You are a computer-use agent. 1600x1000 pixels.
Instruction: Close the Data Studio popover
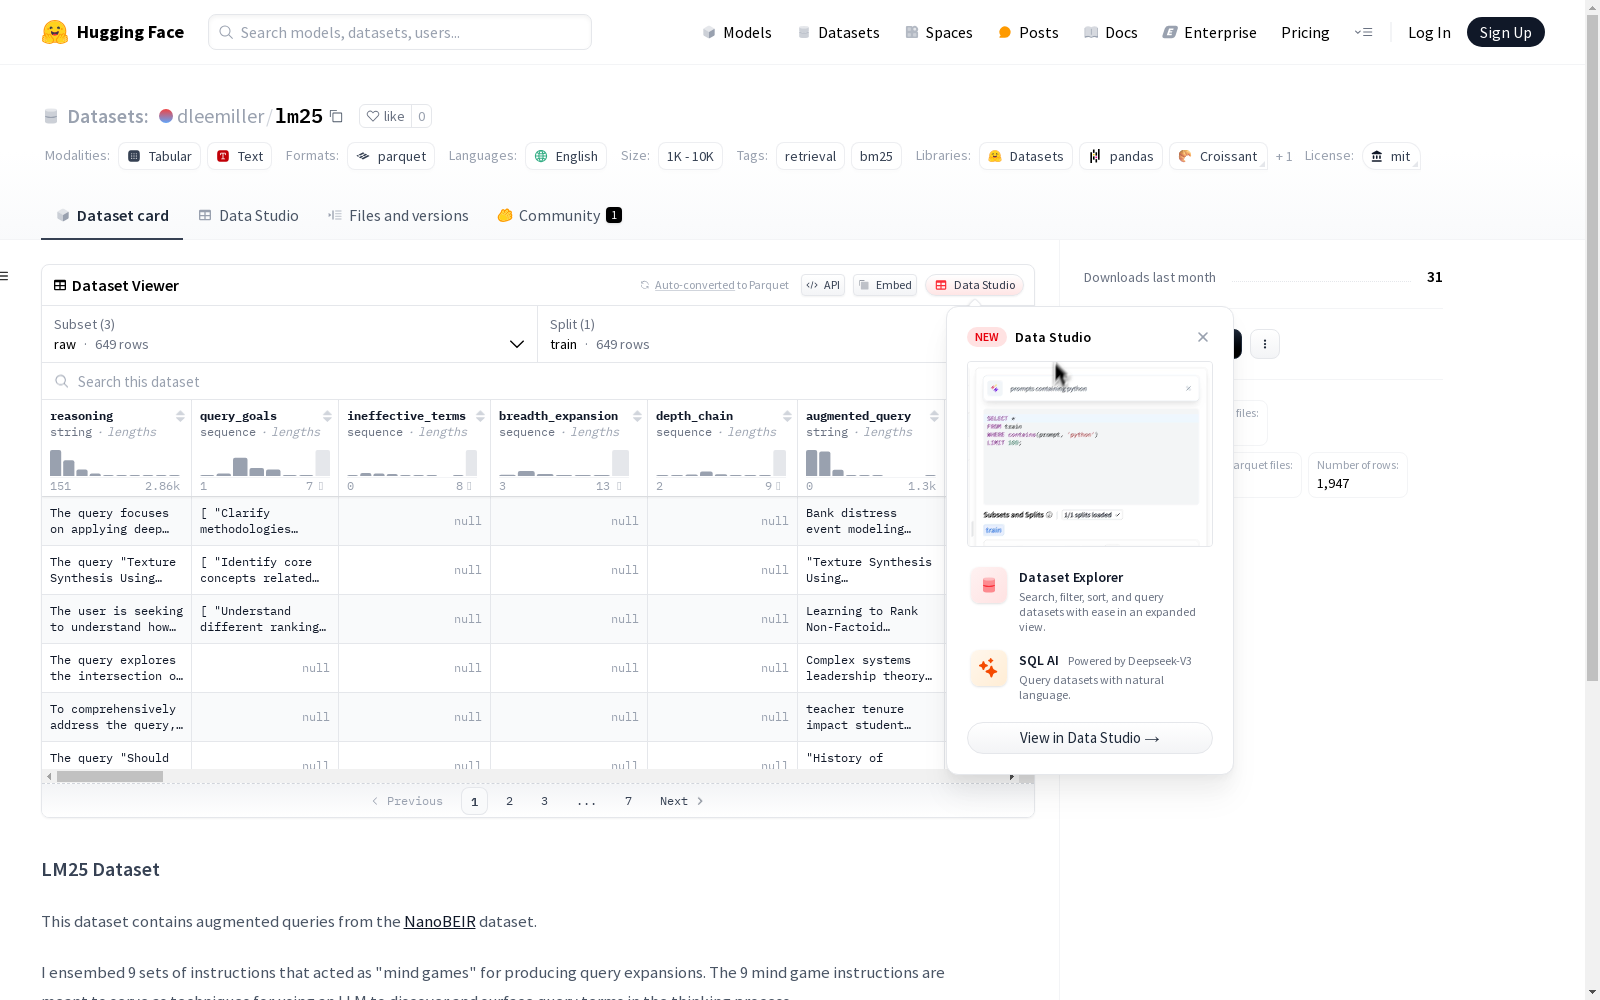tap(1203, 337)
